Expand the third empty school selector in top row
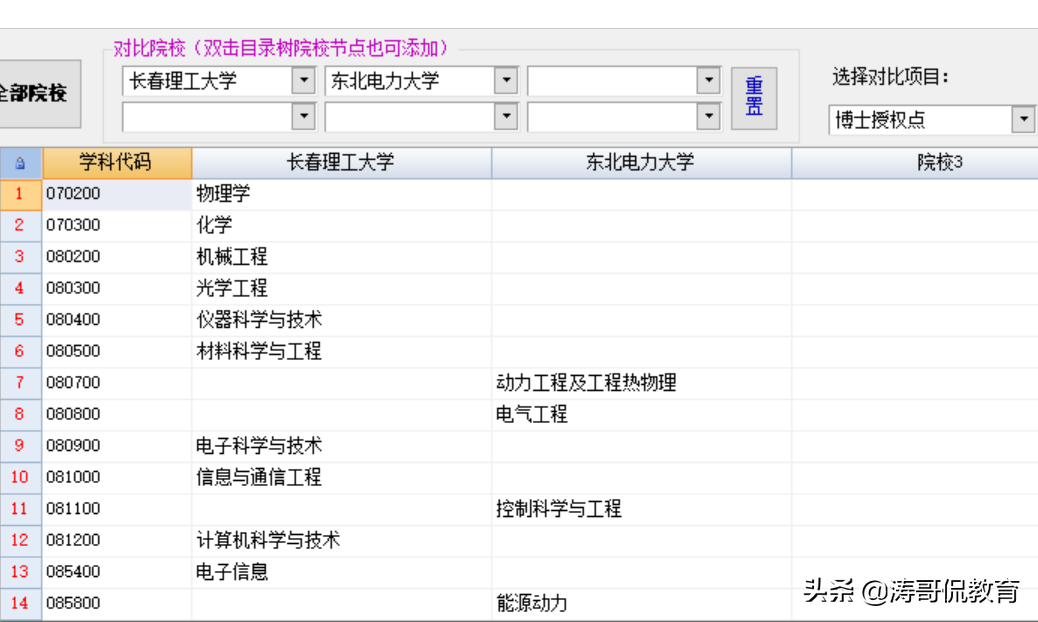 (x=709, y=81)
